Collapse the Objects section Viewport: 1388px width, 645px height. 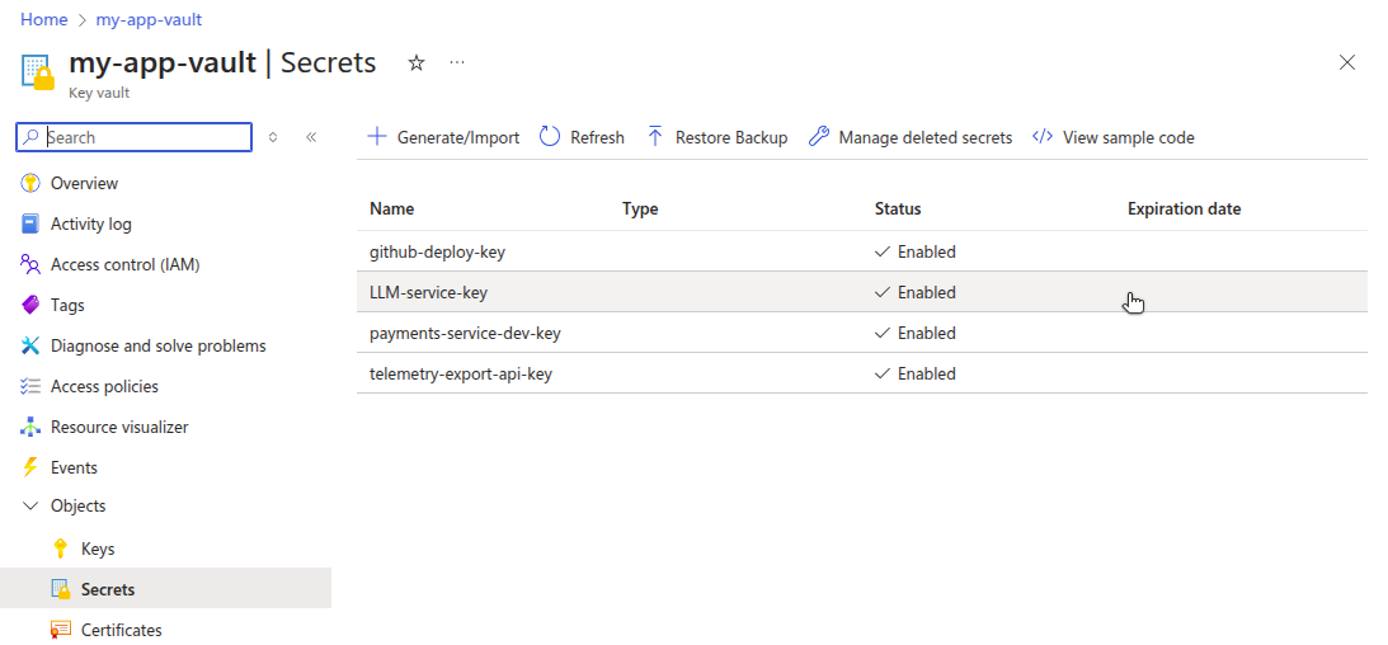pyautogui.click(x=29, y=506)
